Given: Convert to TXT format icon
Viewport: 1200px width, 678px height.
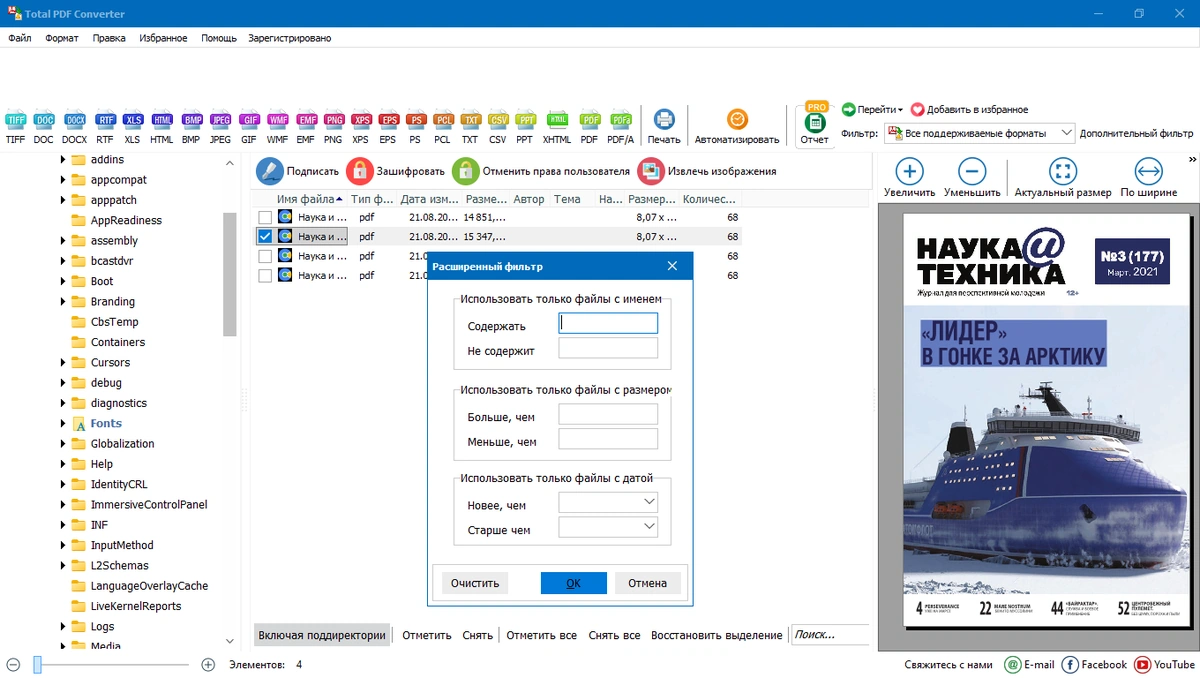Looking at the screenshot, I should click(470, 120).
